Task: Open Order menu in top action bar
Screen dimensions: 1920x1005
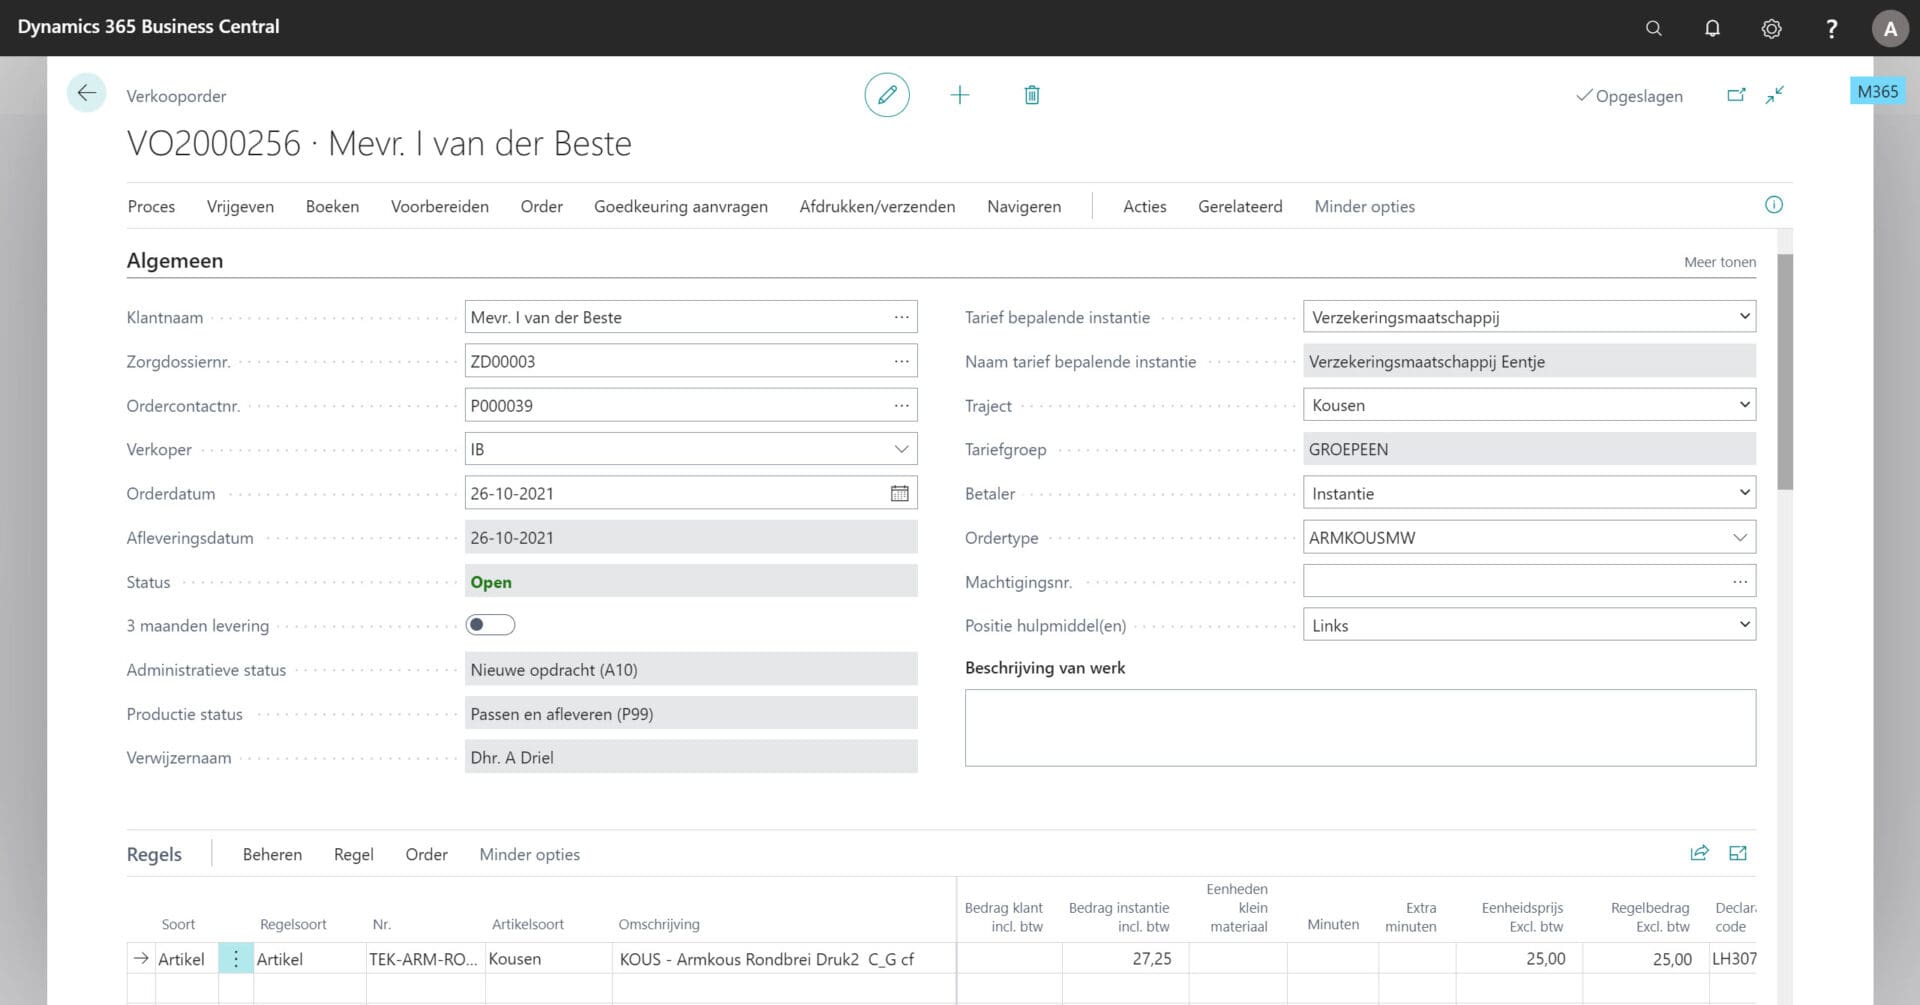Action: (541, 206)
